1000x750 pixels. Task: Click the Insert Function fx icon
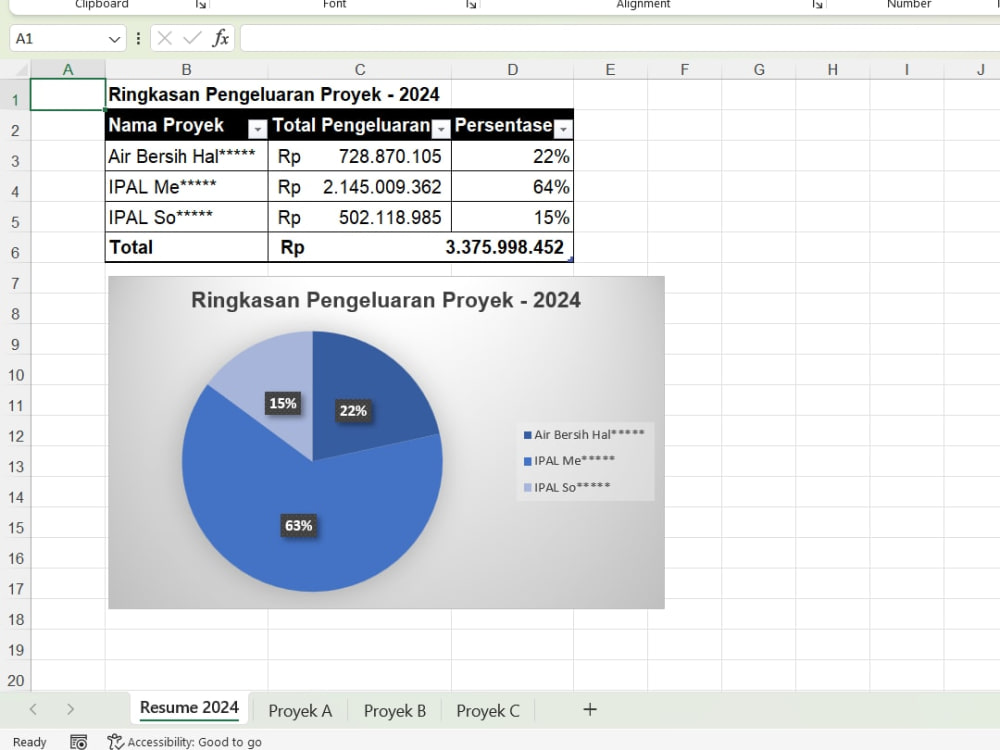(221, 38)
